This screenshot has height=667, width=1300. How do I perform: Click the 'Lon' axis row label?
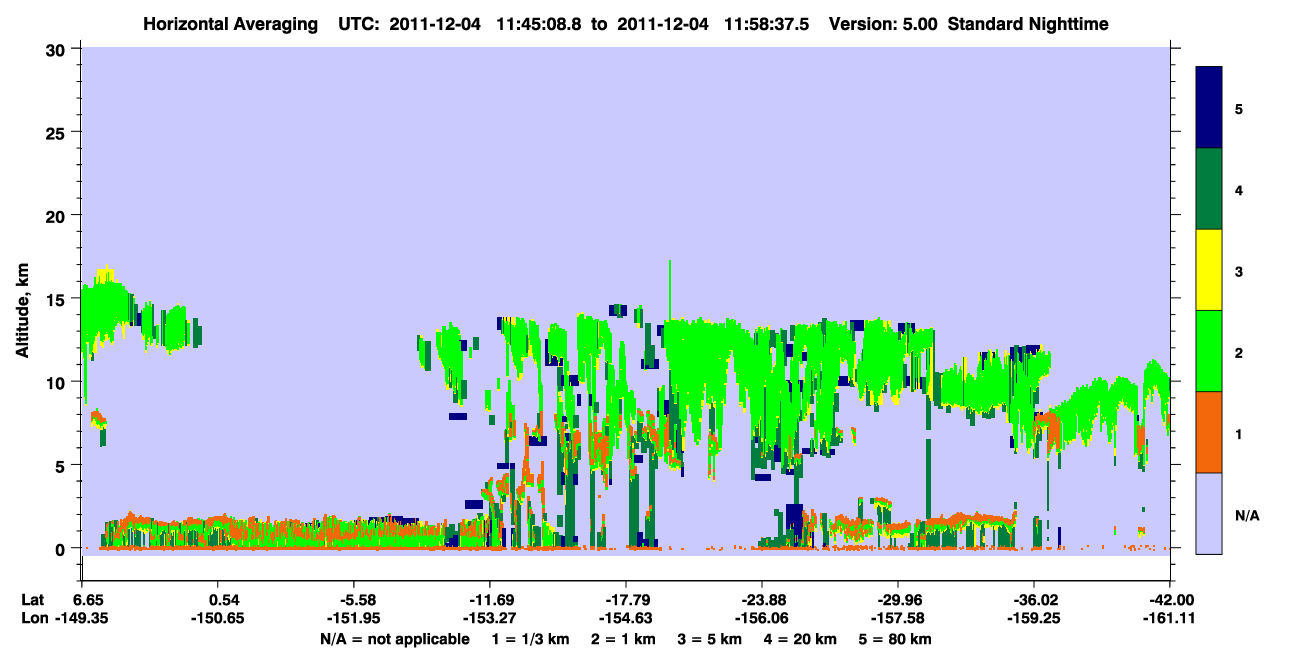(34, 619)
